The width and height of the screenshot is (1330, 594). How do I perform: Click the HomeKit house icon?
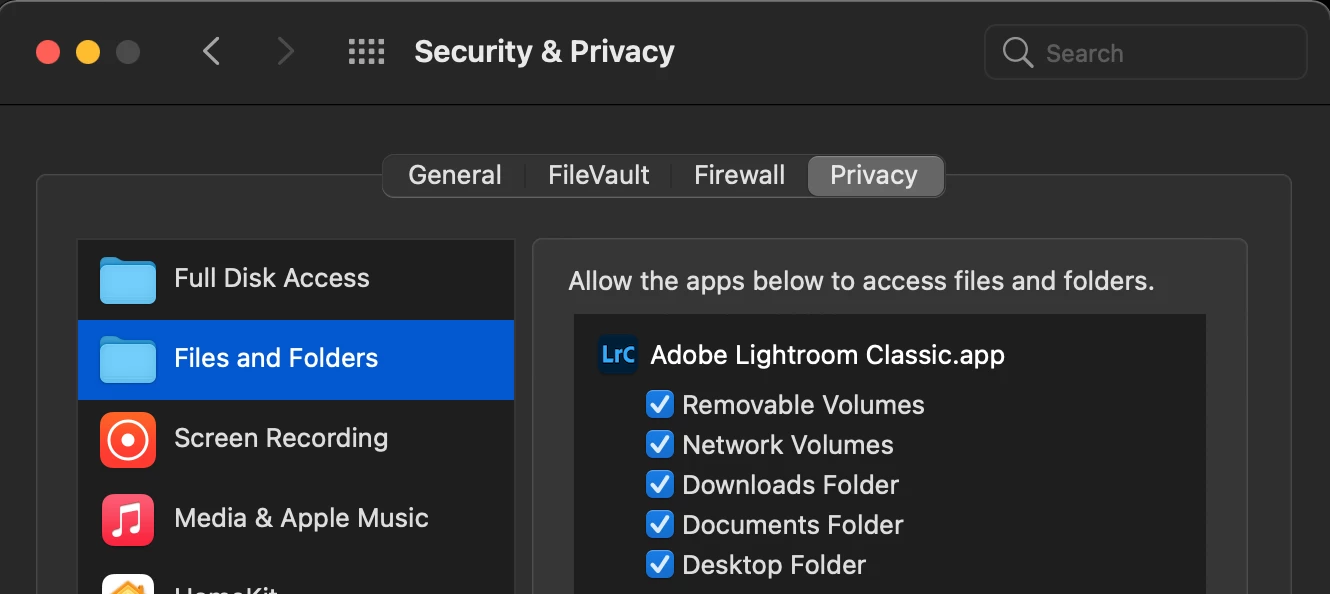pos(128,585)
